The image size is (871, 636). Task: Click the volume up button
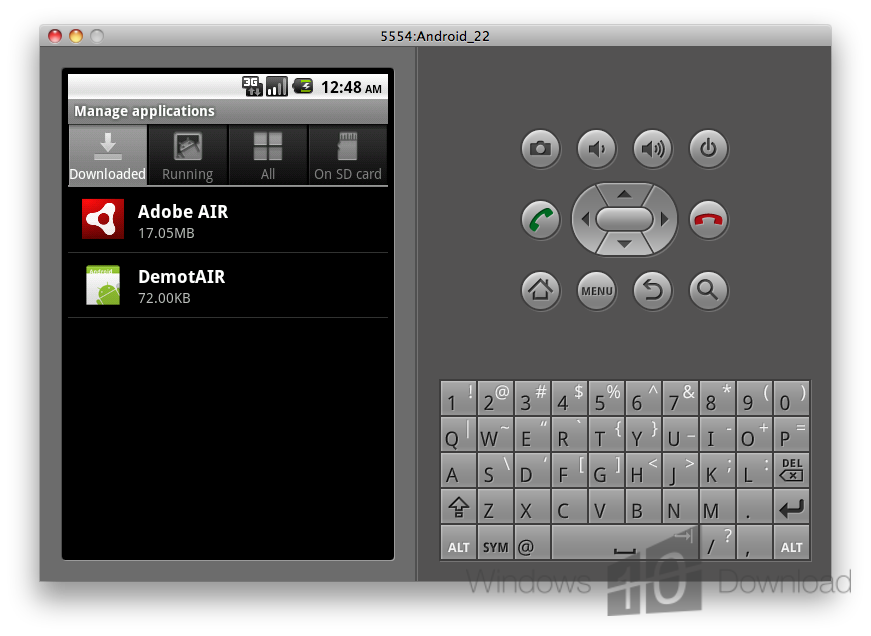[653, 149]
